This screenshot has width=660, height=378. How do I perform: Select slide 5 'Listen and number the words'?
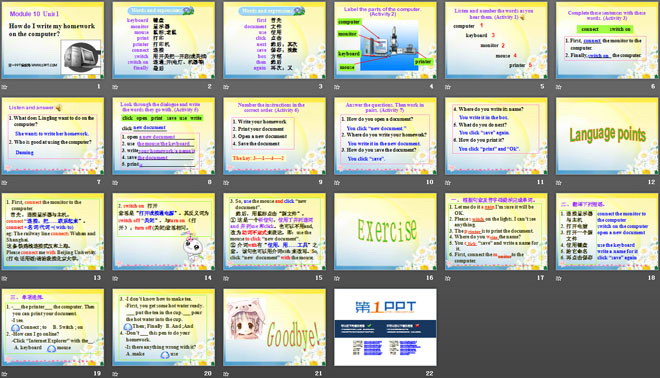[496, 40]
